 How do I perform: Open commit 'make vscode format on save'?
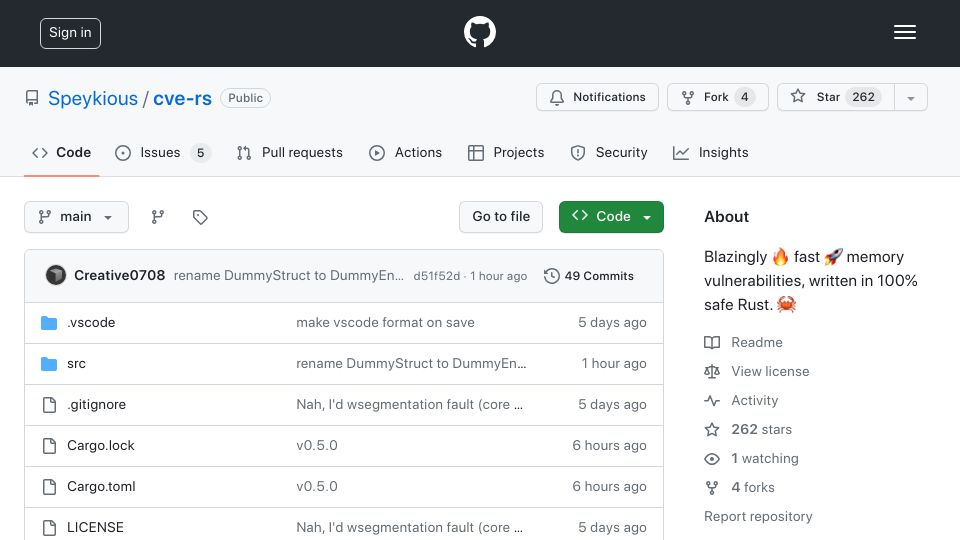click(385, 323)
